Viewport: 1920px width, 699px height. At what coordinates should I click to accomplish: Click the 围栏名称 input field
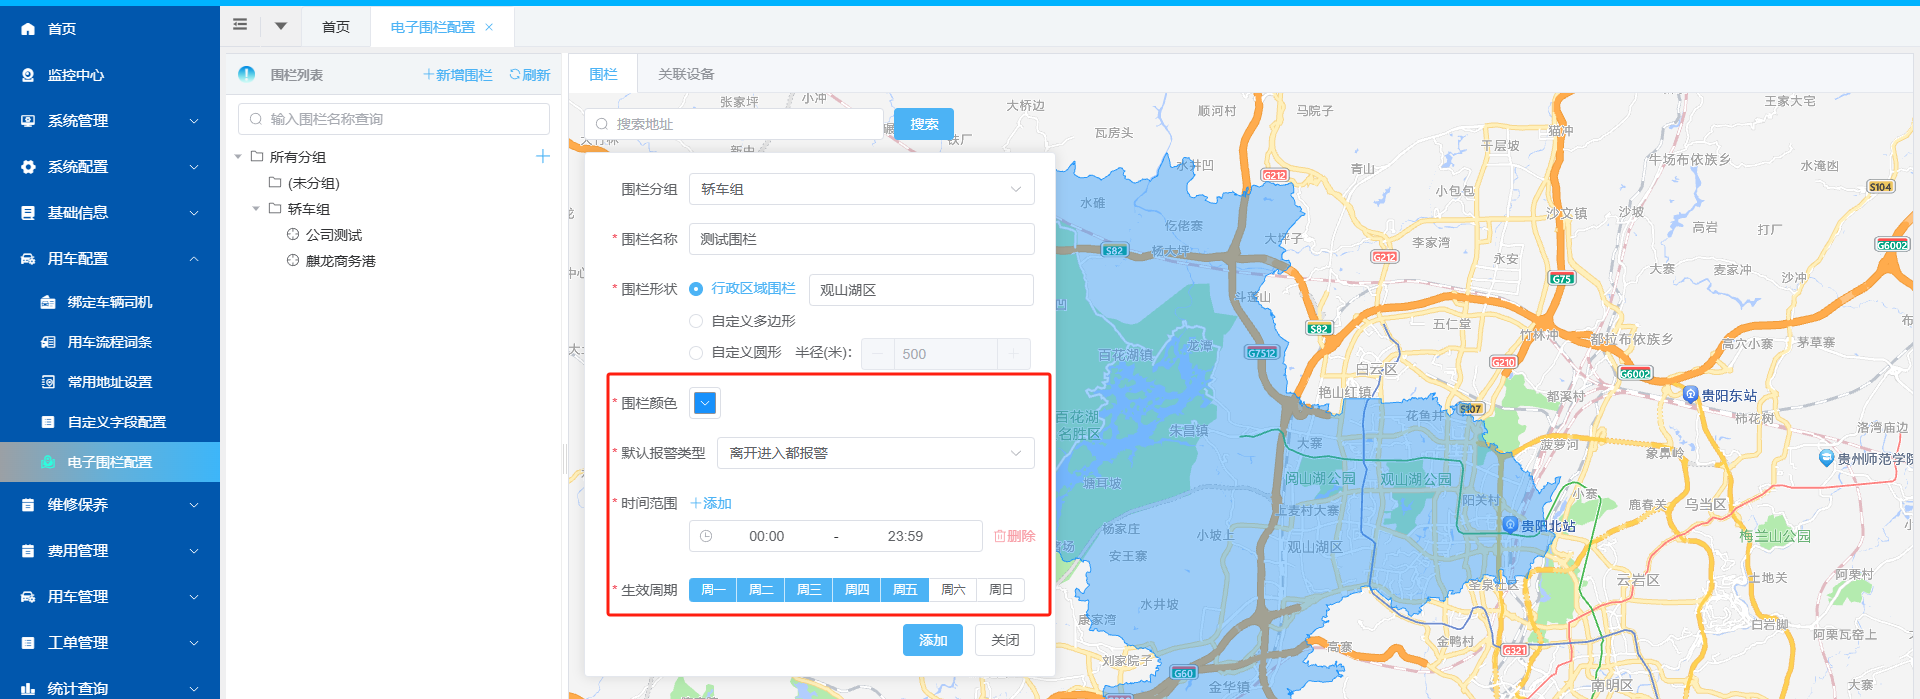[x=860, y=239]
